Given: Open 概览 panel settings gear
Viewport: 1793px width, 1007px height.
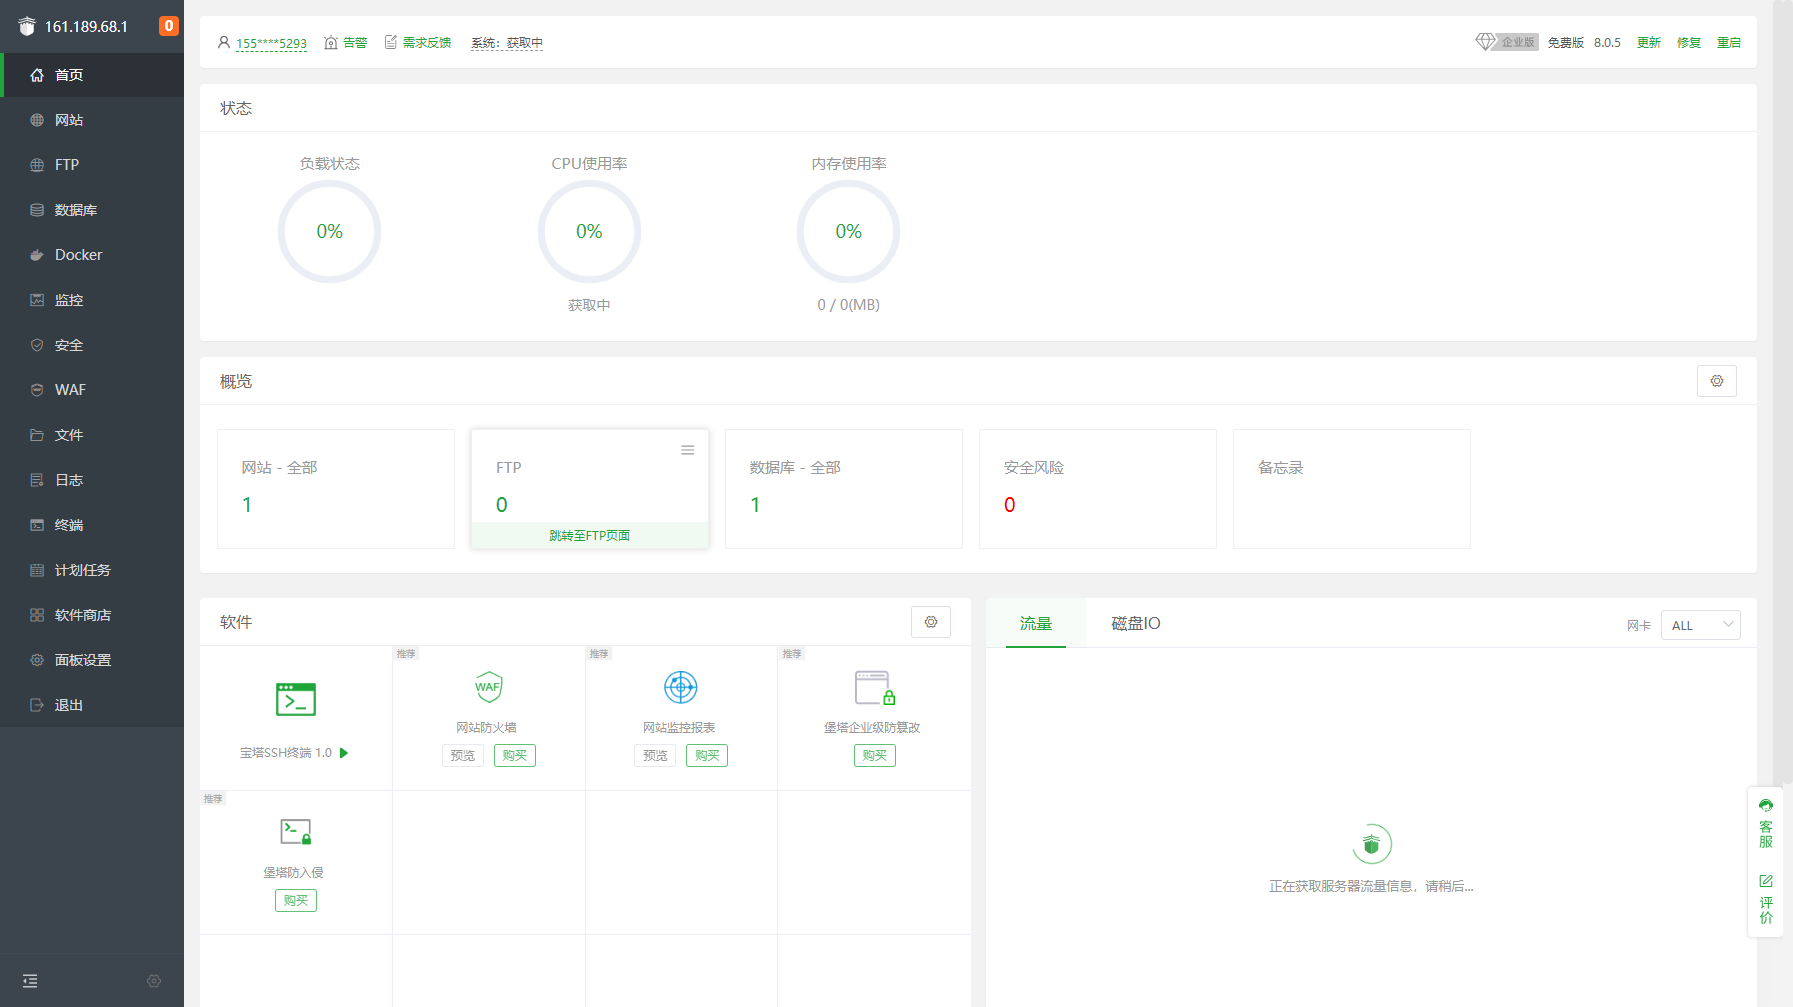Looking at the screenshot, I should click(1716, 381).
